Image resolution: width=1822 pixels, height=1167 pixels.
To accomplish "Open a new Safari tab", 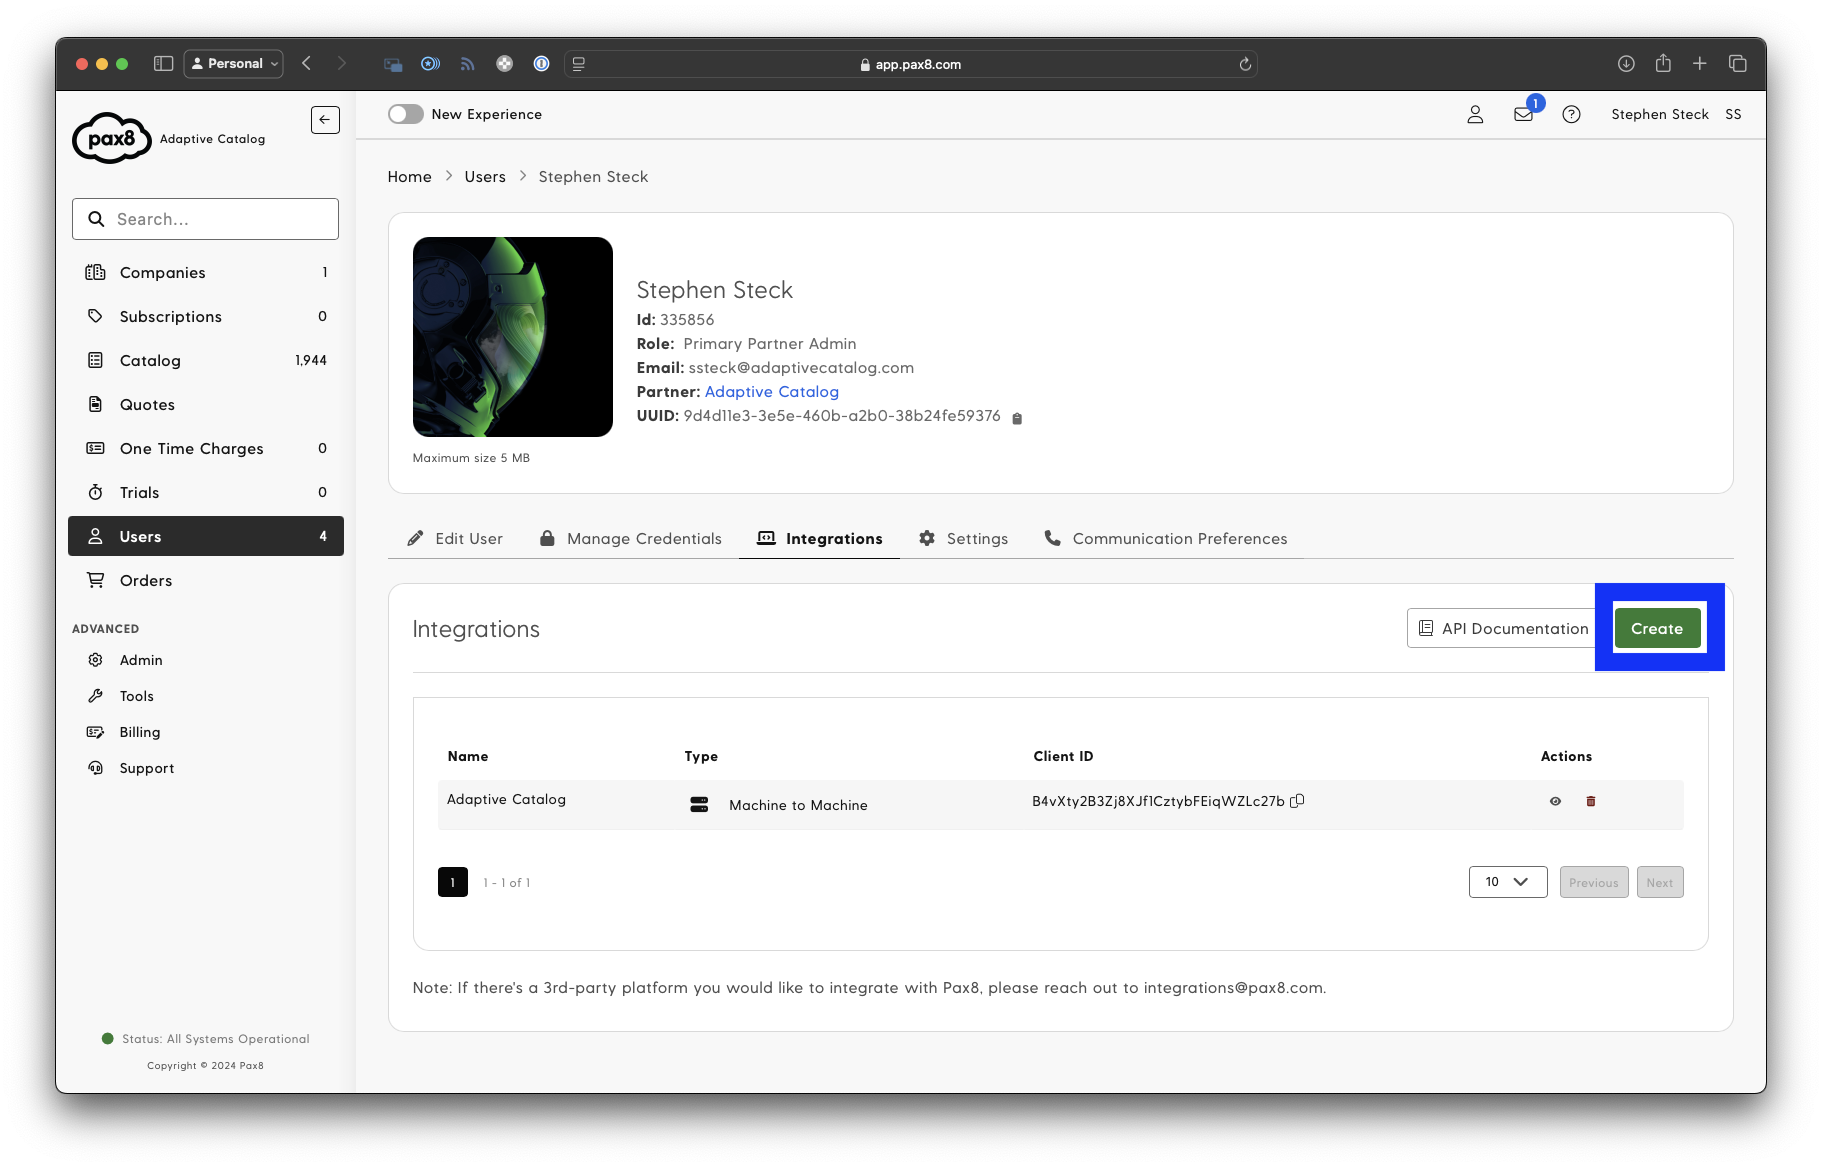I will 1700,64.
